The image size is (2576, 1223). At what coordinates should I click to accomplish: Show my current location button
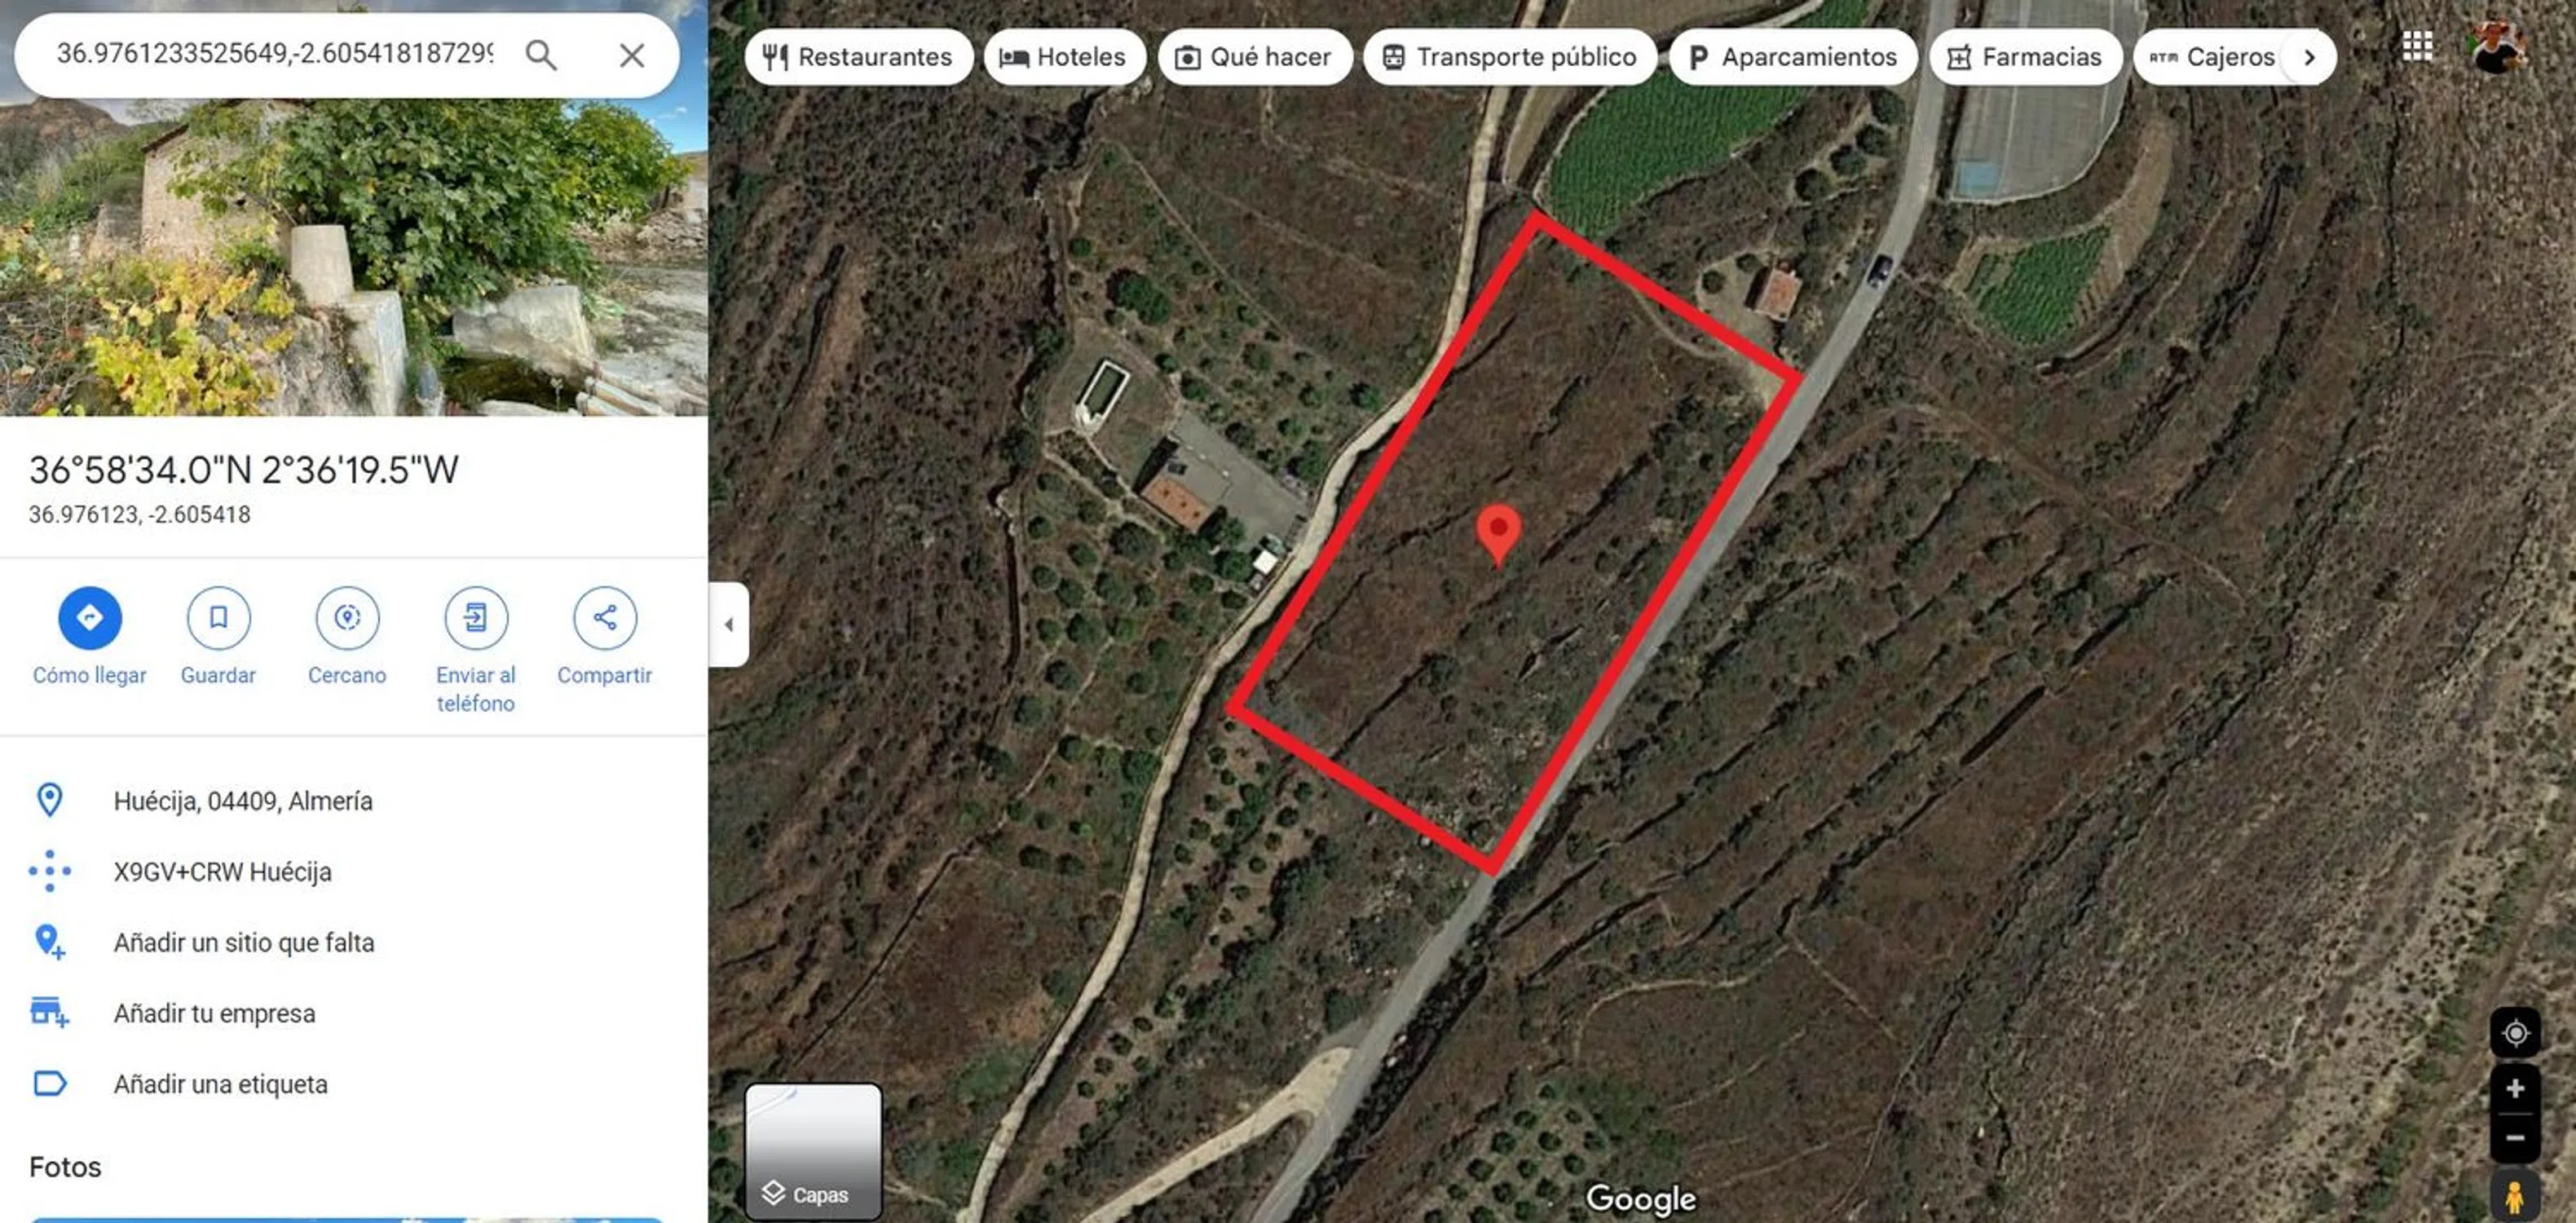point(2515,1033)
